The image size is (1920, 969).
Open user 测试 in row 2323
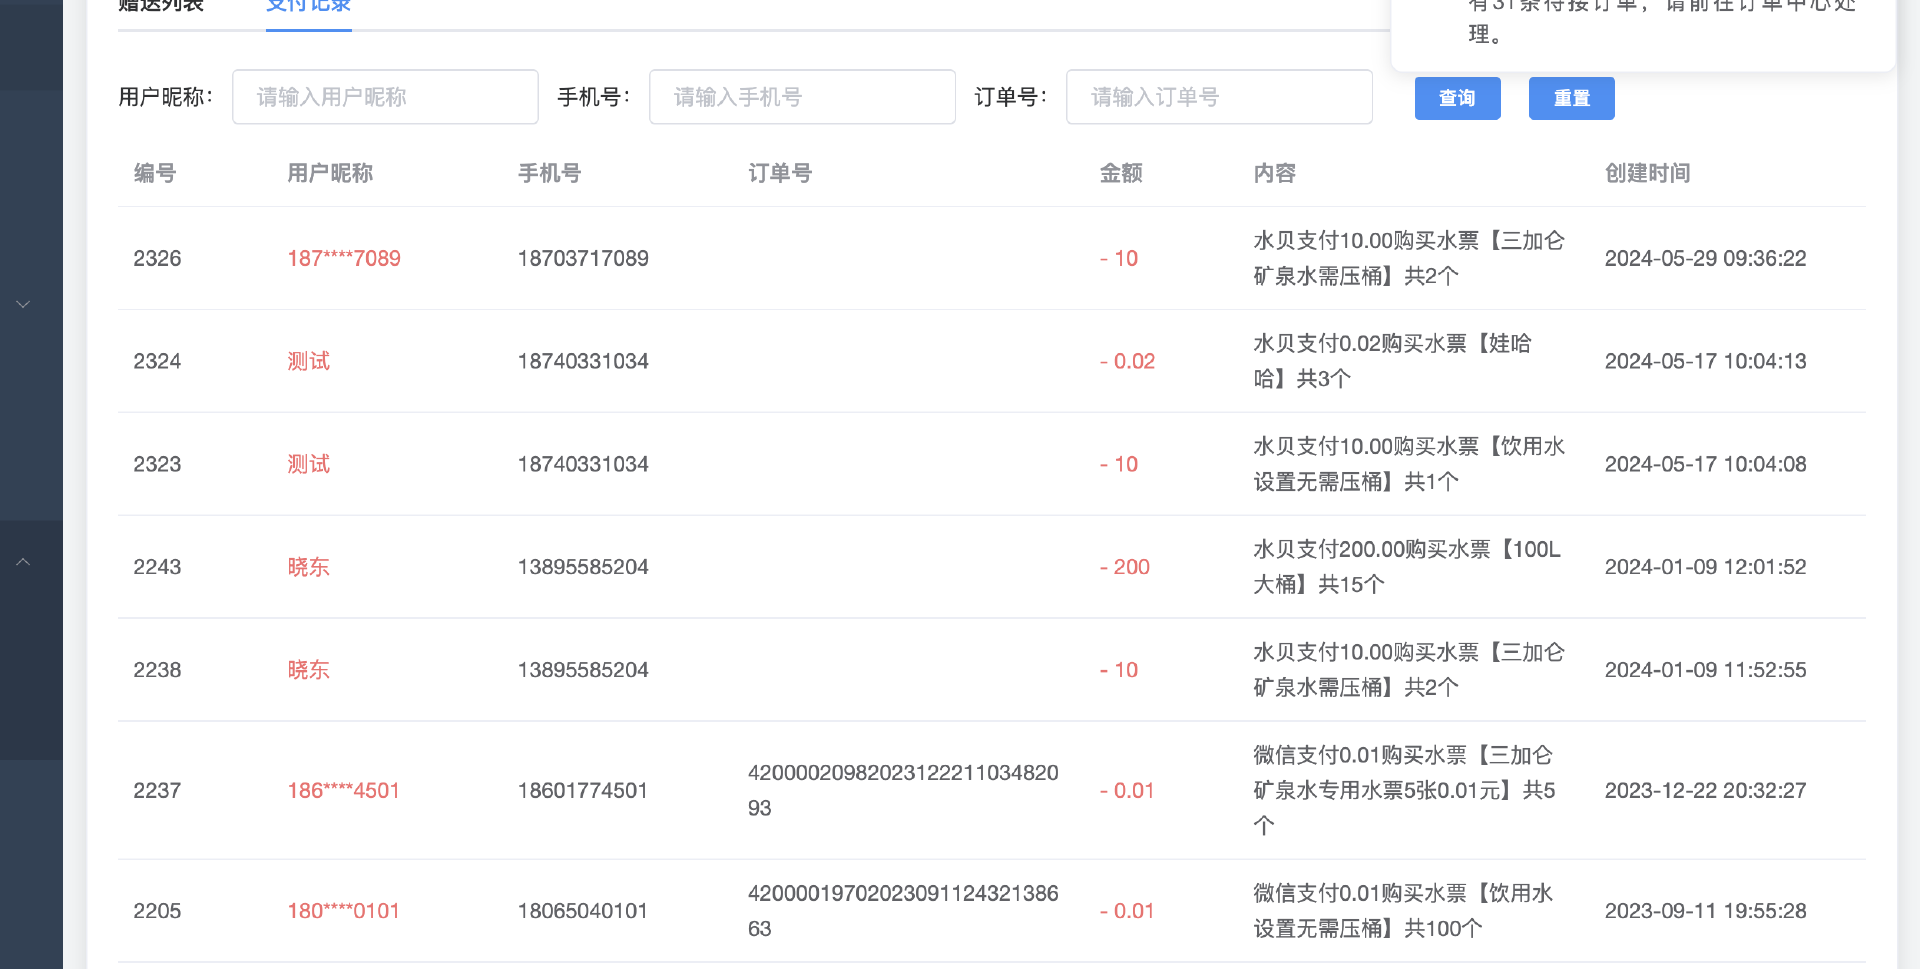point(308,465)
